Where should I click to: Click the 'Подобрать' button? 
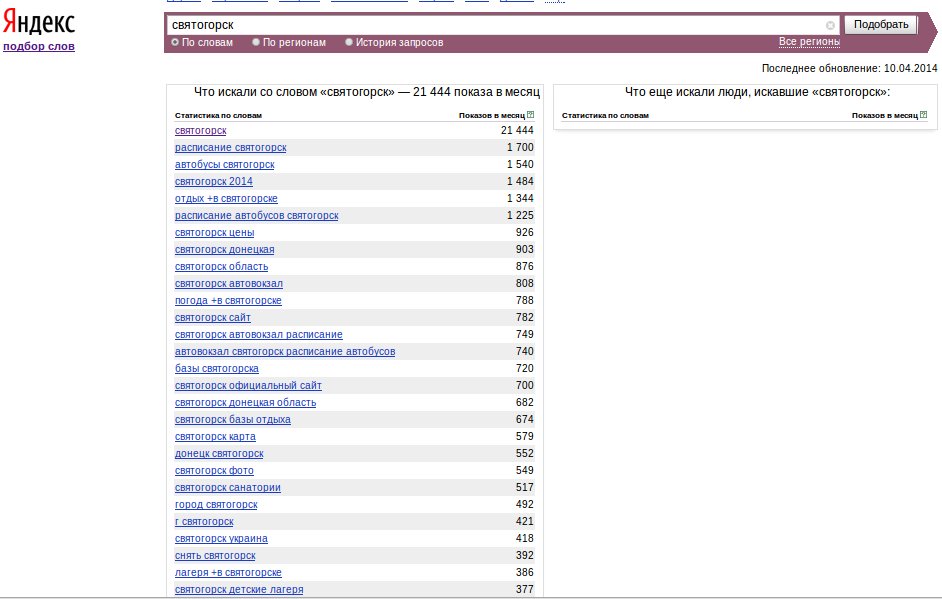[x=881, y=25]
